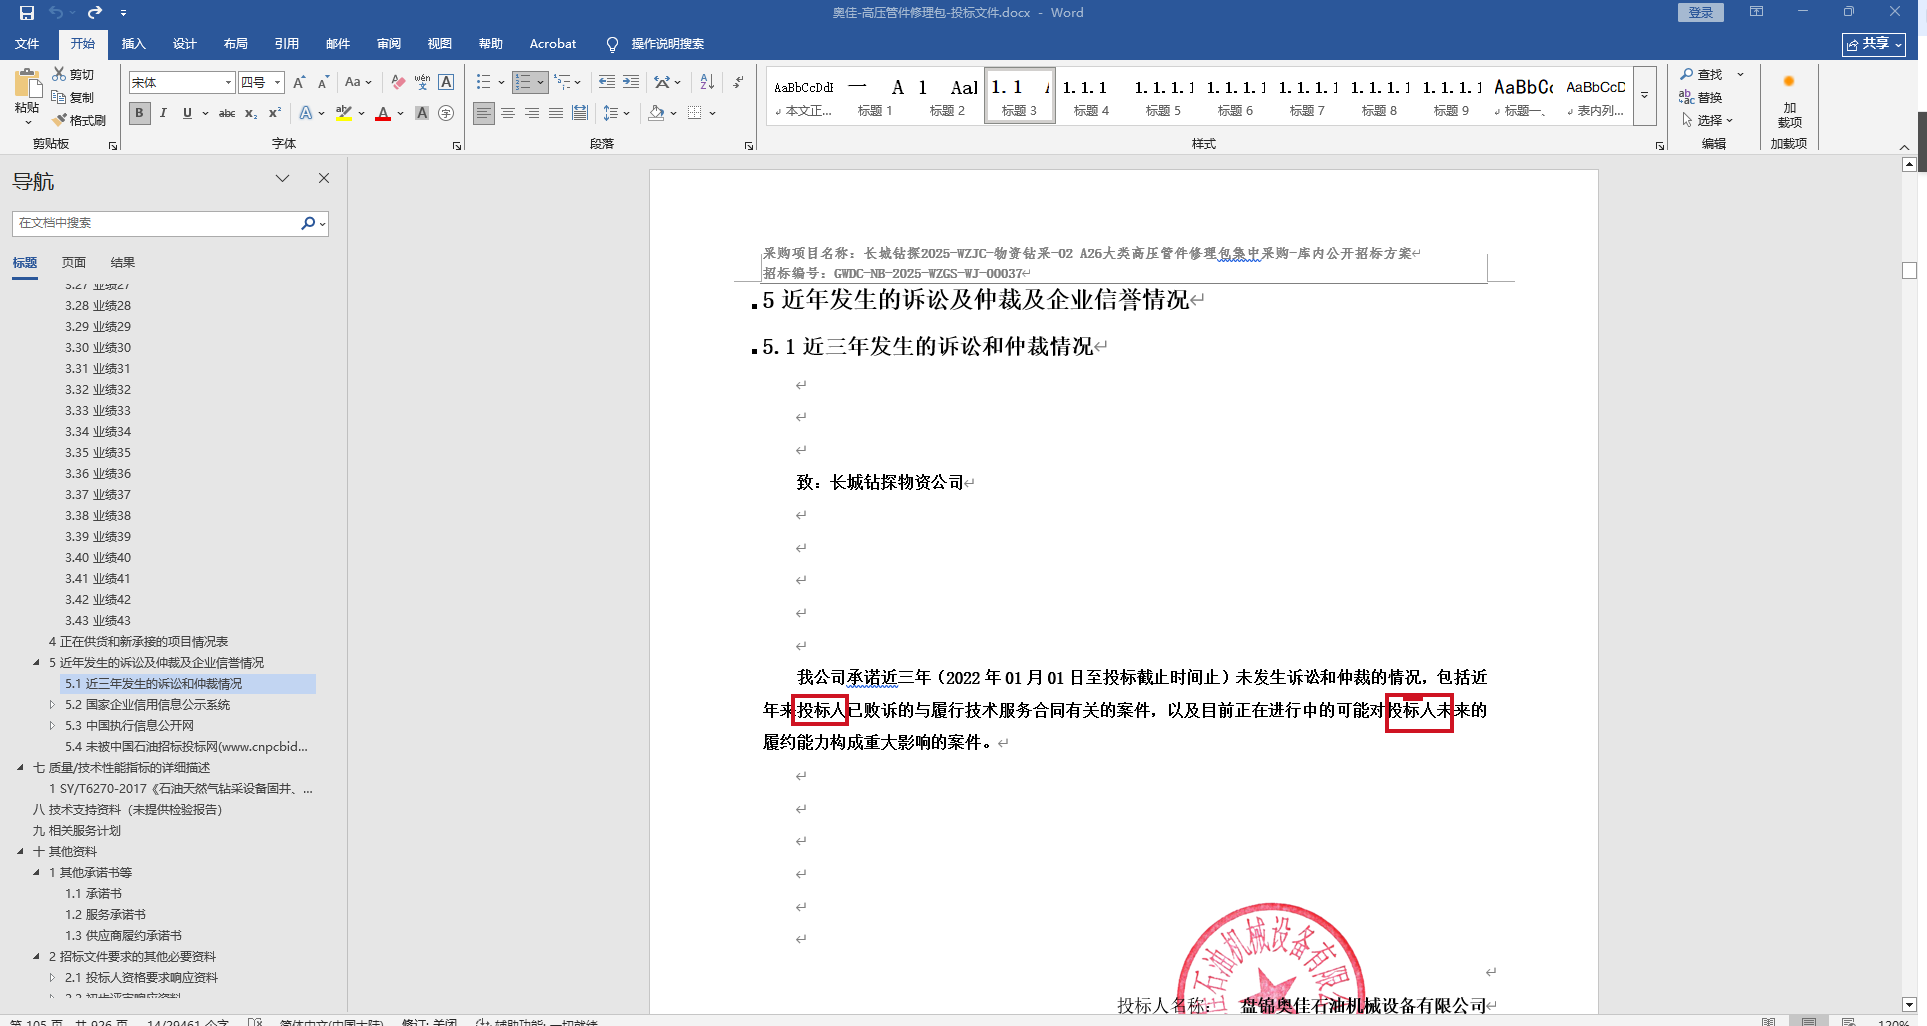Toggle Underline formatting

tap(187, 113)
